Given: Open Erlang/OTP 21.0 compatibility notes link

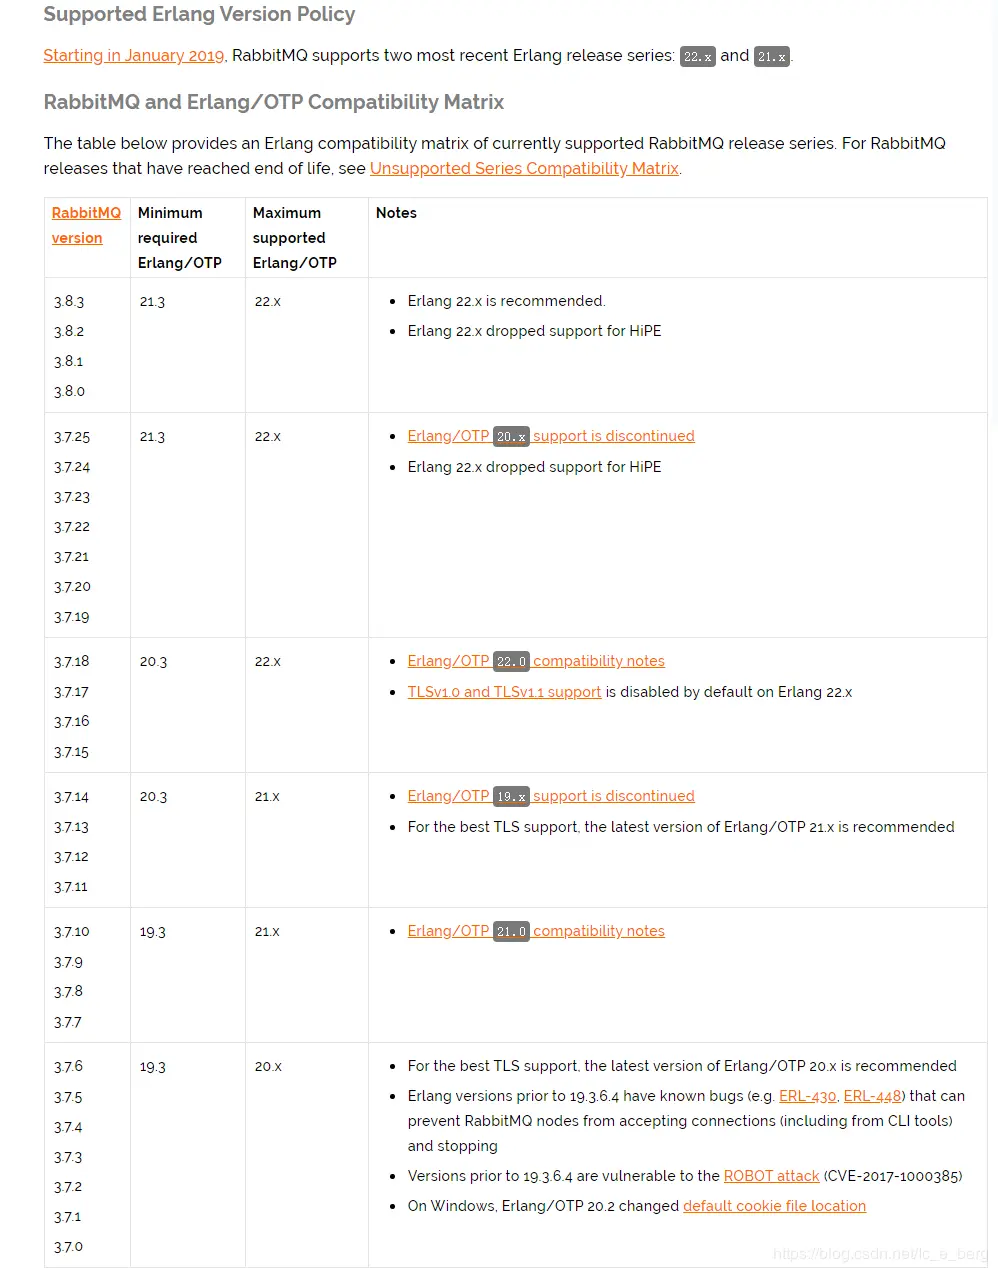Looking at the screenshot, I should click(x=536, y=931).
